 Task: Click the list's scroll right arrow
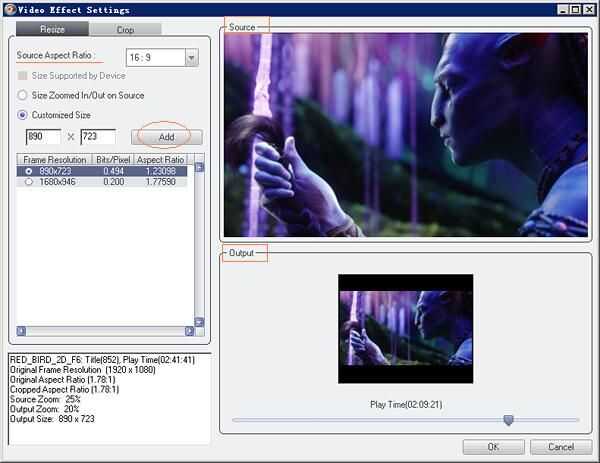pos(189,331)
